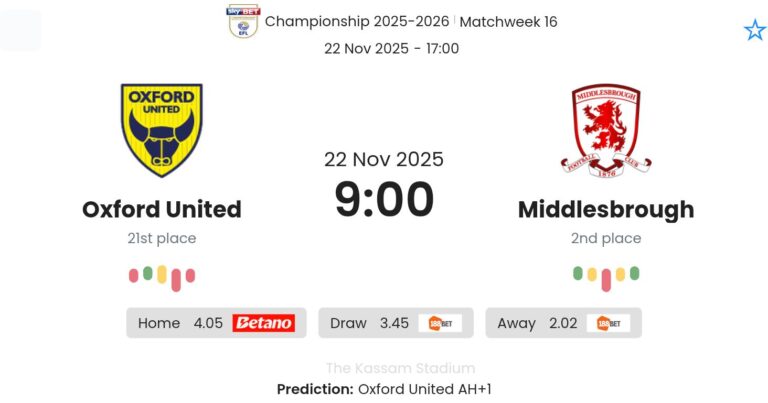Click The Kassam Stadium venue label
This screenshot has height=403, width=768.
coord(400,368)
